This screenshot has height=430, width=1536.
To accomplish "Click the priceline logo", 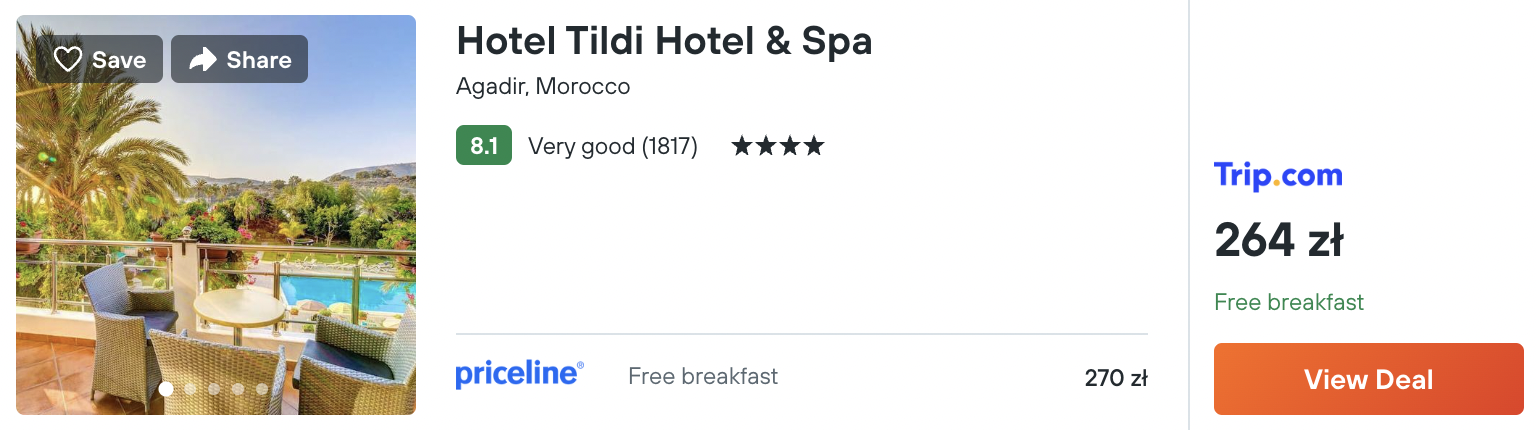I will click(519, 376).
